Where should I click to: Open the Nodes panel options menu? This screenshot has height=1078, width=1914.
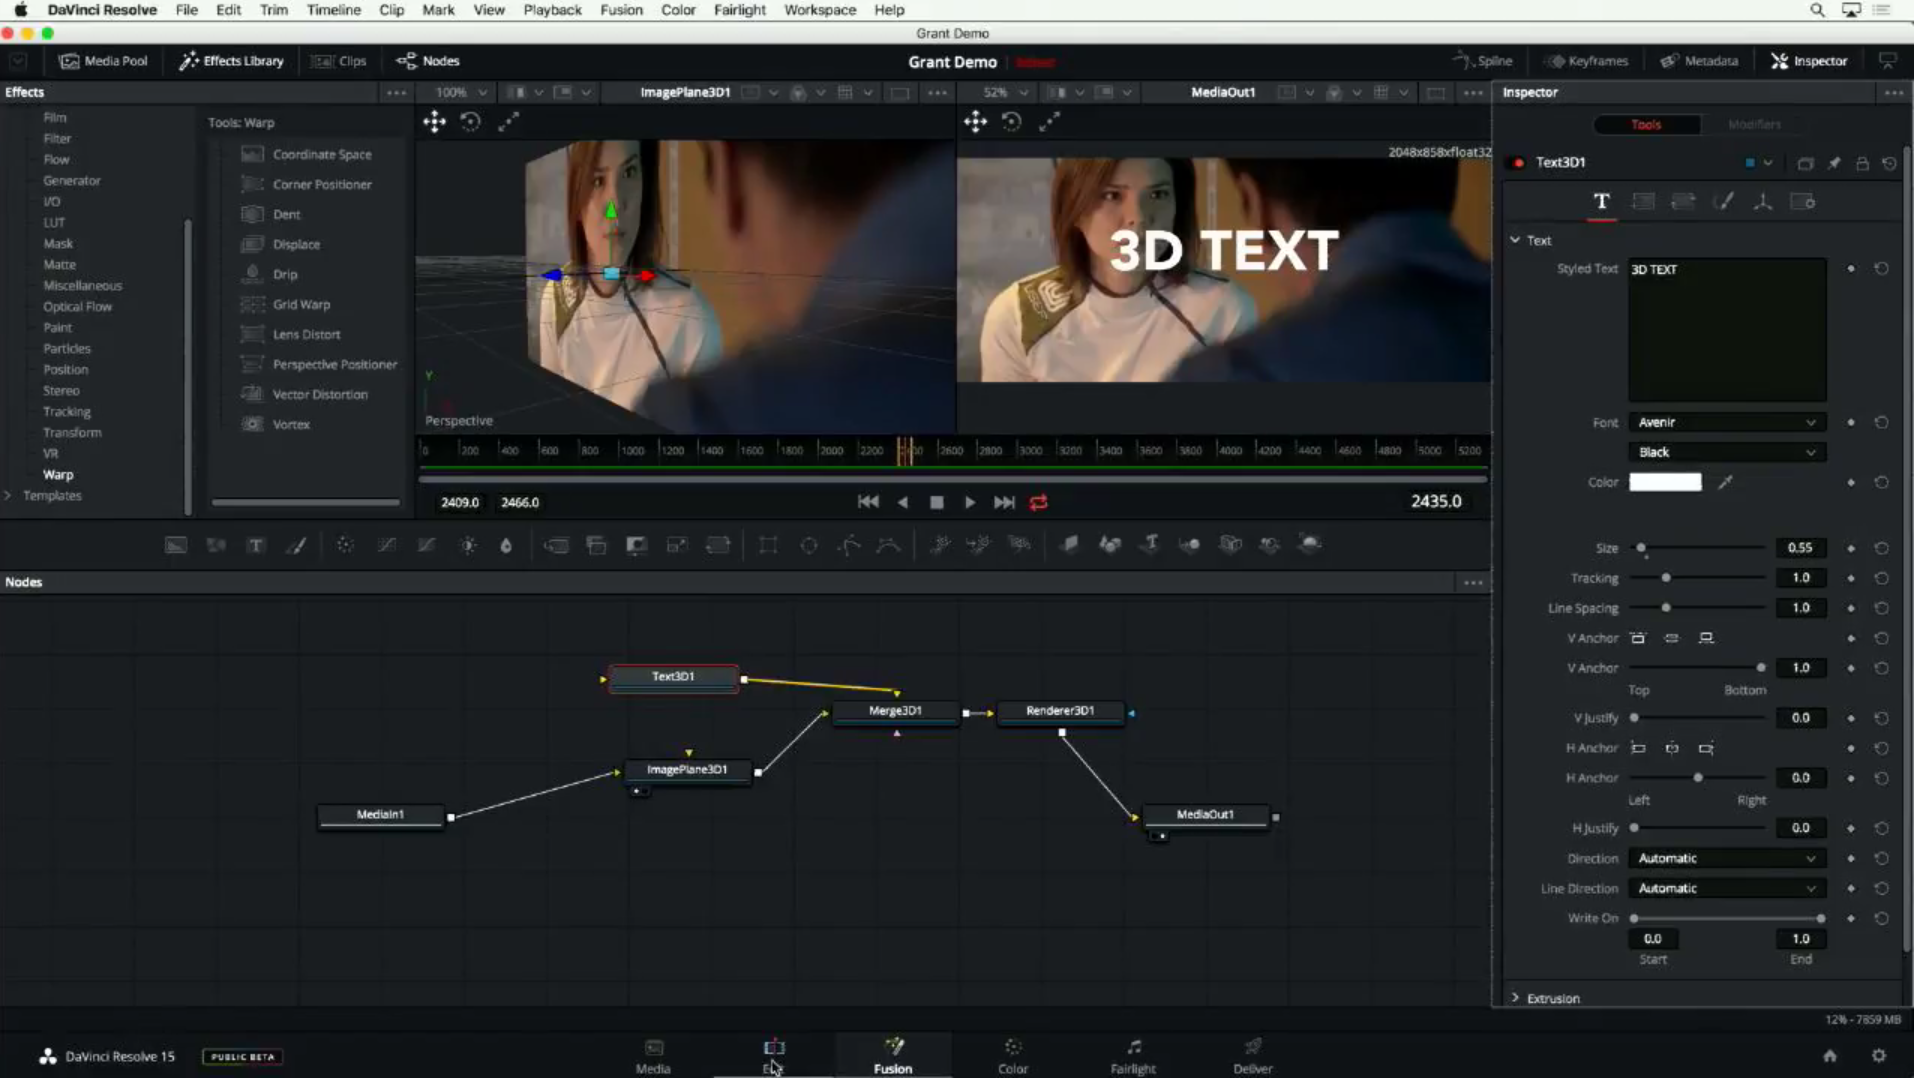[1473, 582]
